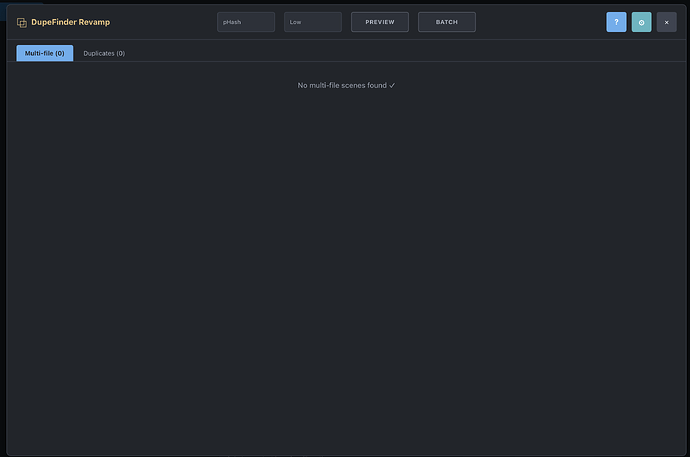Close the DupeFinder Revamp dialog

(x=667, y=22)
